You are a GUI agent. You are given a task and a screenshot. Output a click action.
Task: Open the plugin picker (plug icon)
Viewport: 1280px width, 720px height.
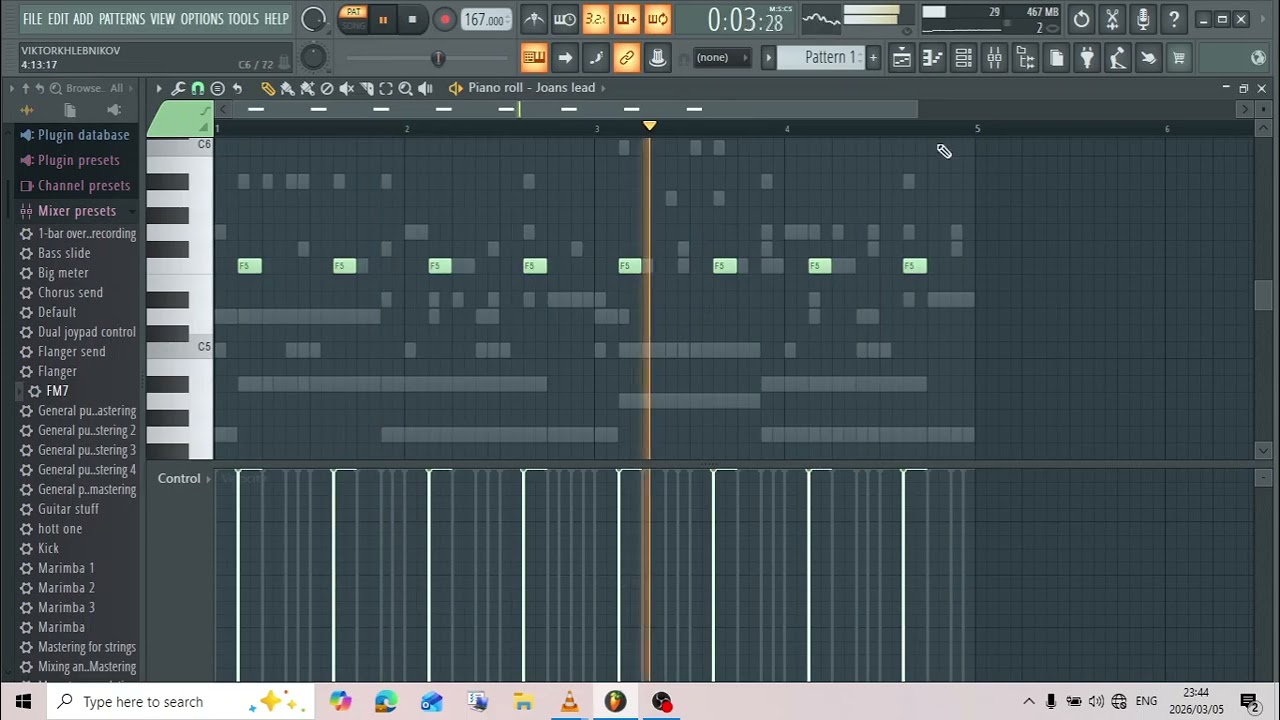click(x=1087, y=58)
